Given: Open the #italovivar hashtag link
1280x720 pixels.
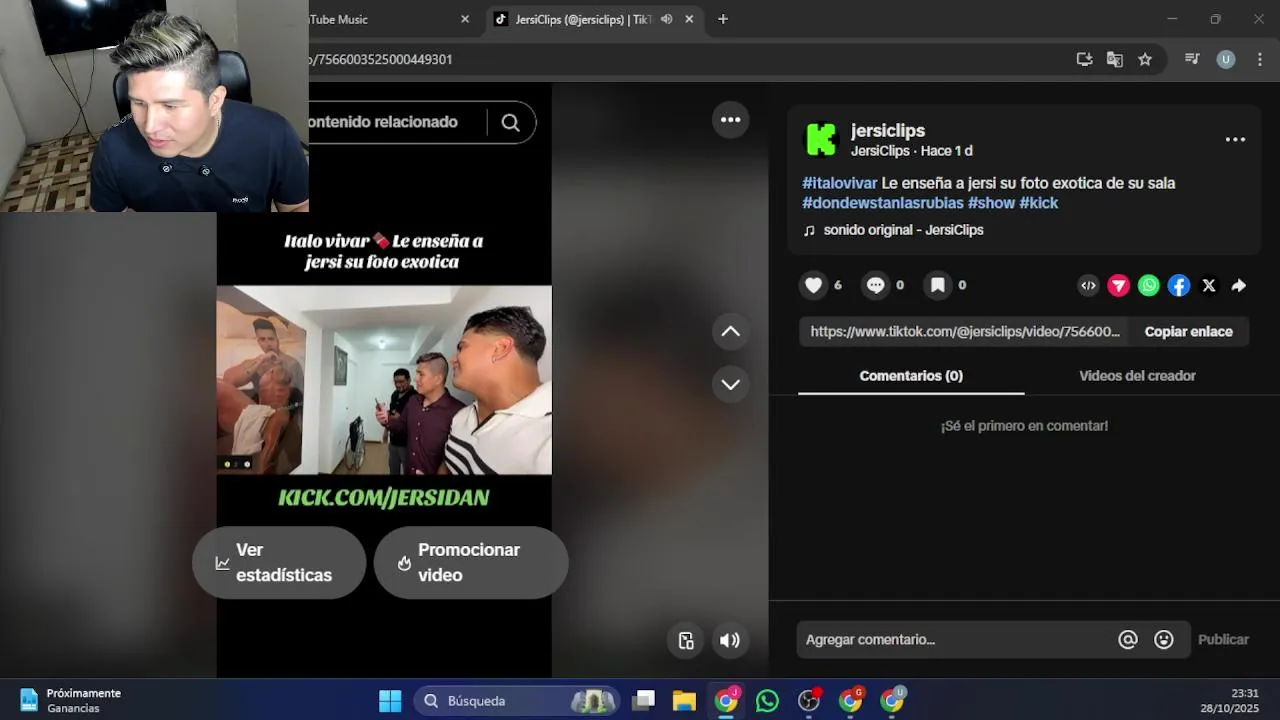Looking at the screenshot, I should [840, 183].
